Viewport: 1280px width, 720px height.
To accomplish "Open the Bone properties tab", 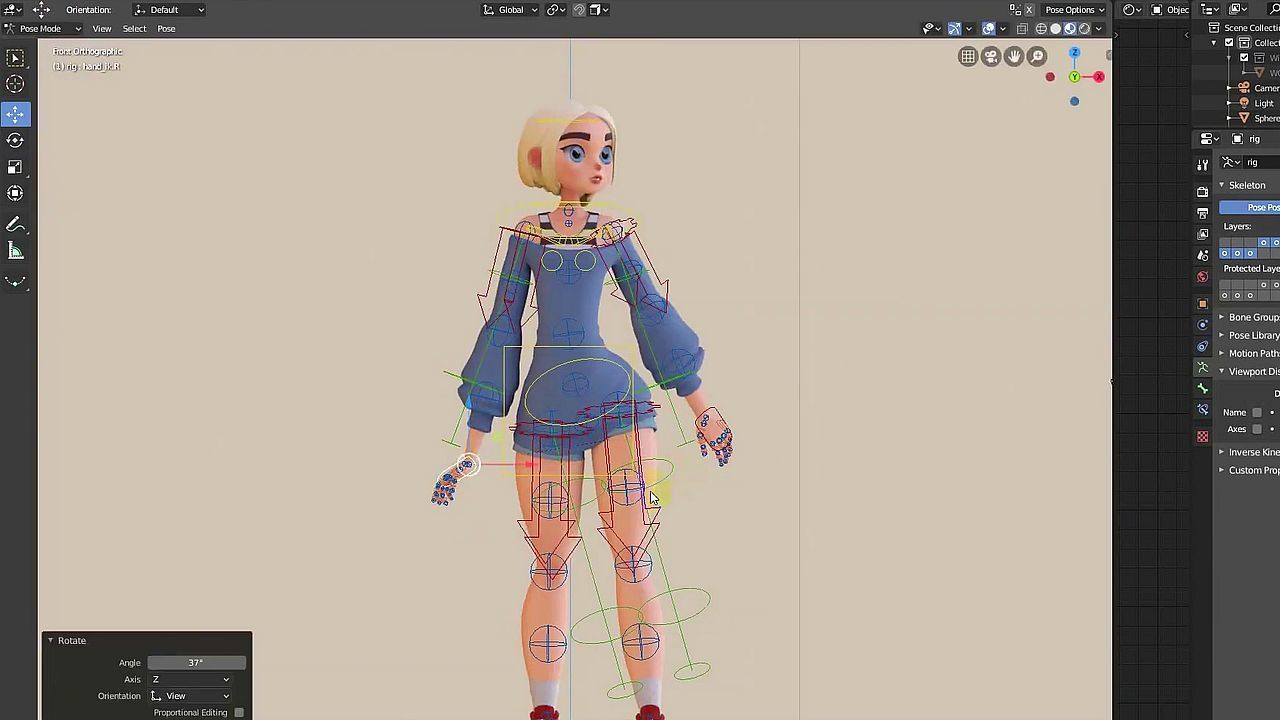I will [1203, 389].
